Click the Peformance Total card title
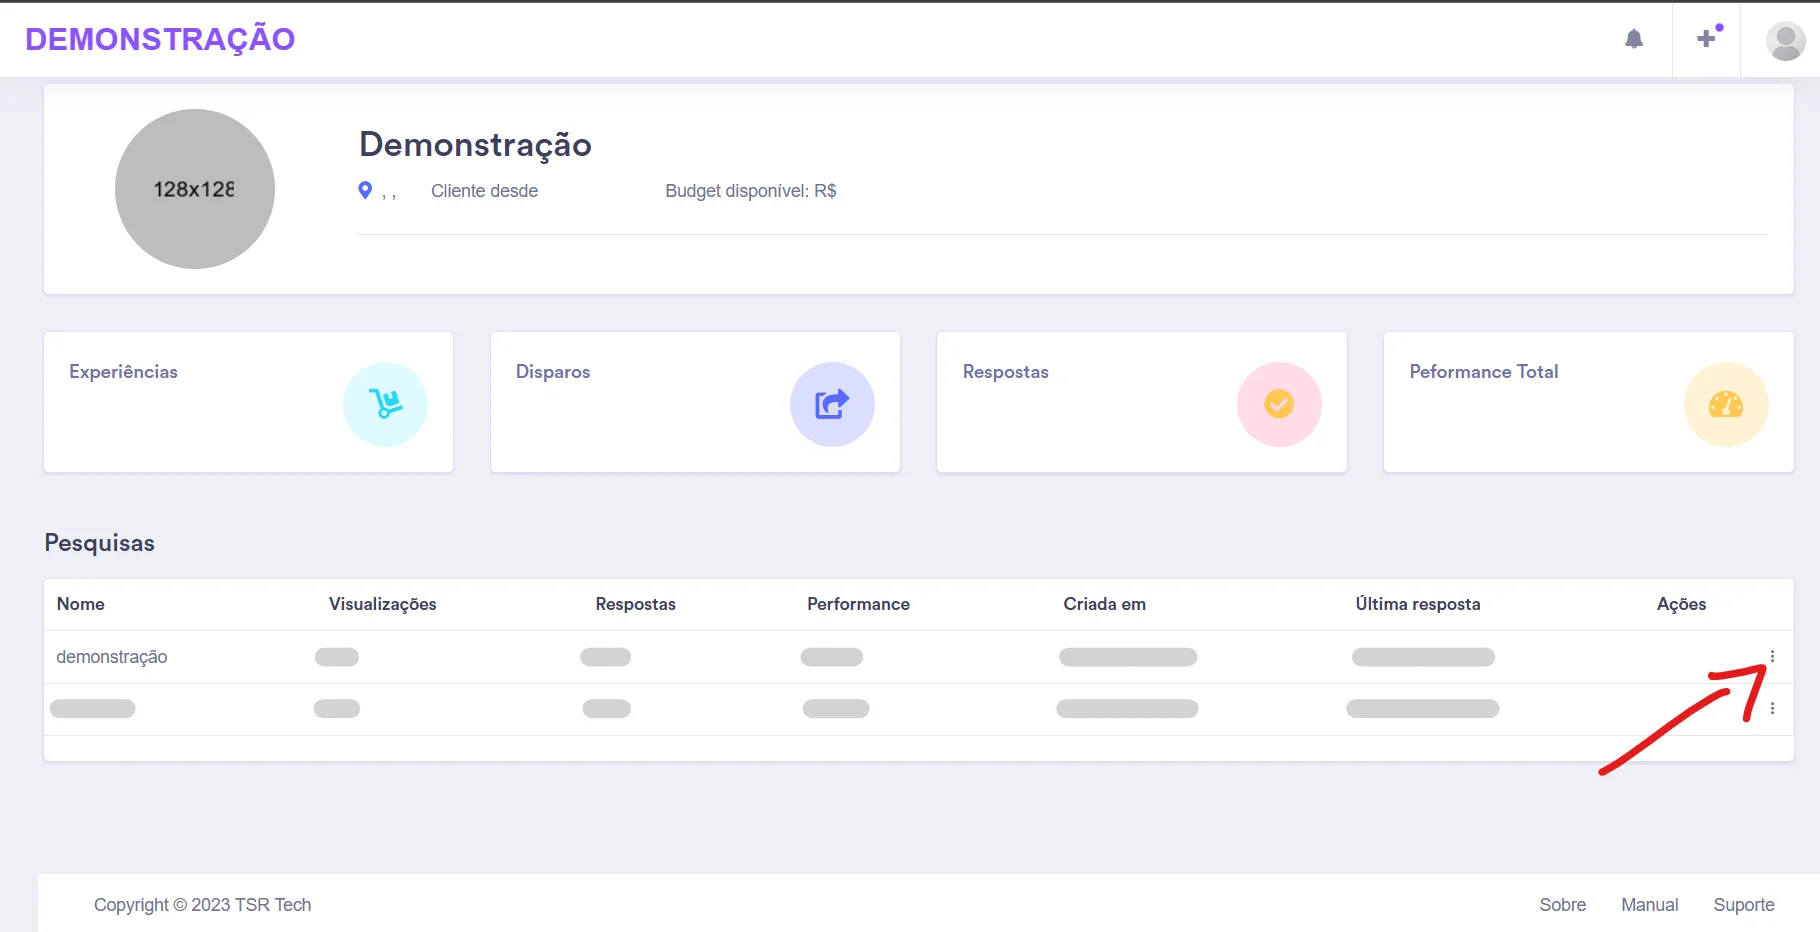The image size is (1820, 932). click(x=1484, y=372)
